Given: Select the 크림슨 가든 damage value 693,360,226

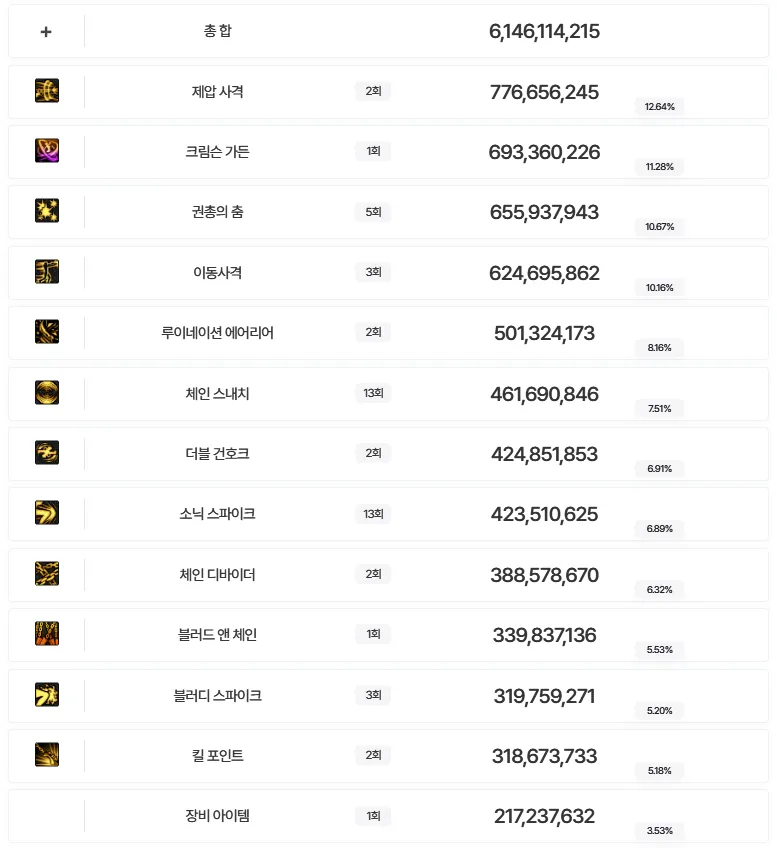Looking at the screenshot, I should (544, 152).
